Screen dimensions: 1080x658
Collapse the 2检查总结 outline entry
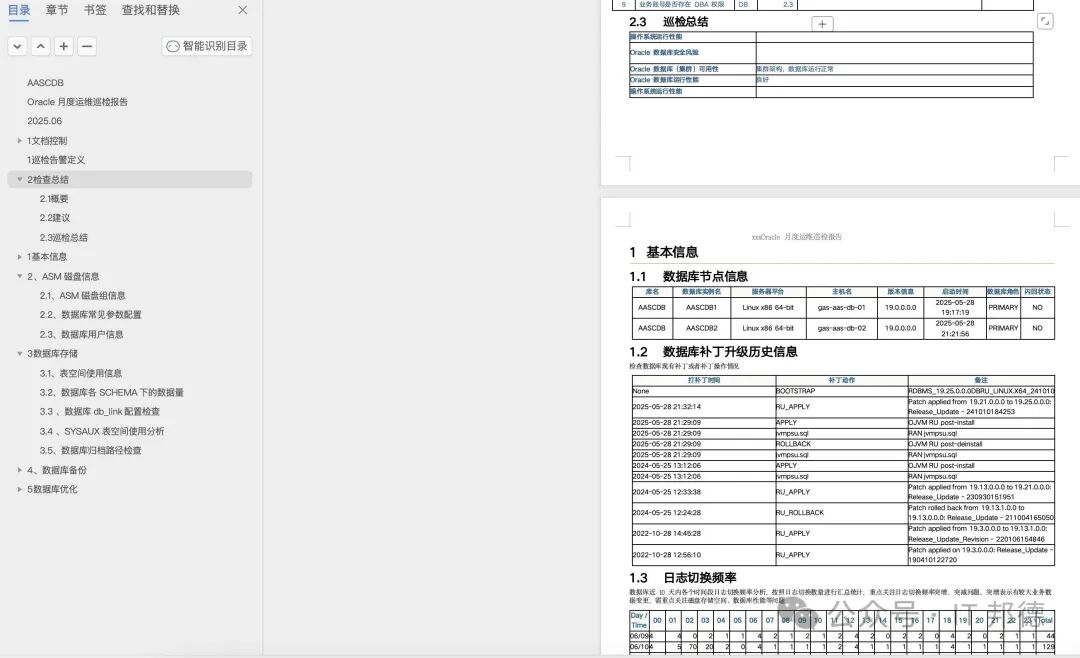(x=19, y=179)
